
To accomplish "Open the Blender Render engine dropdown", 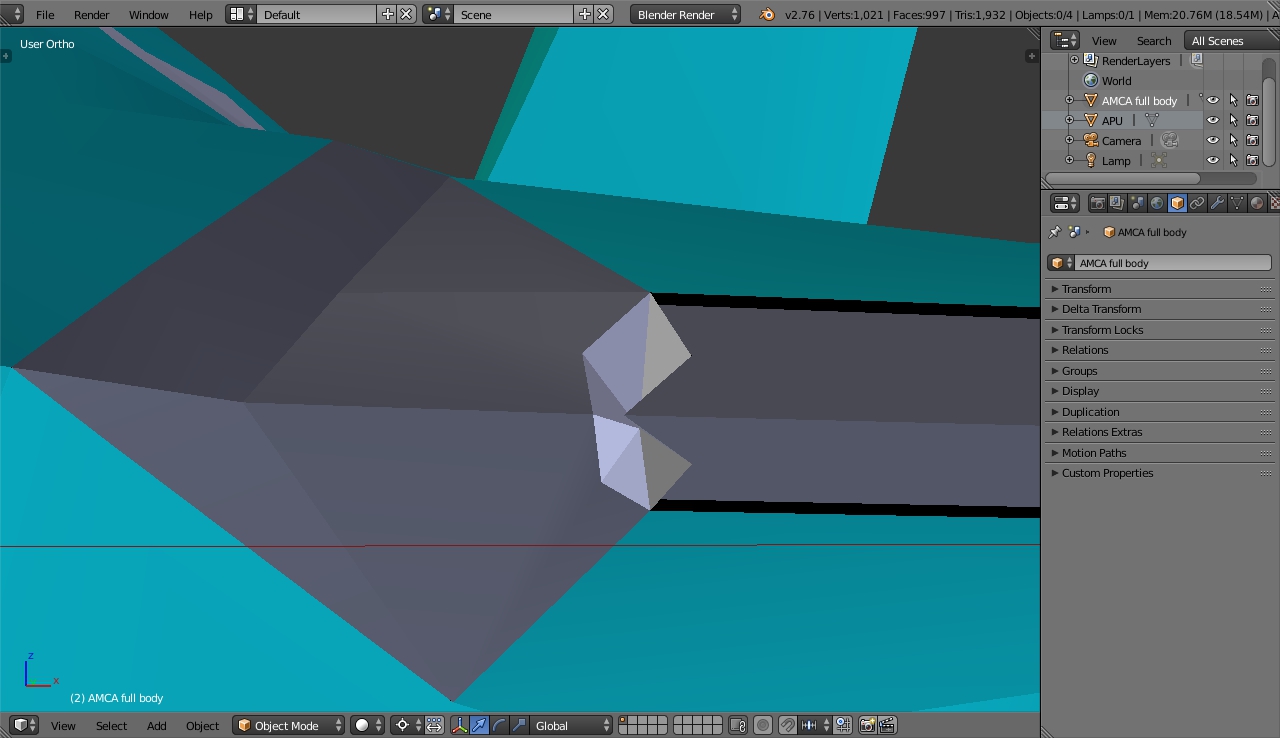I will [686, 14].
